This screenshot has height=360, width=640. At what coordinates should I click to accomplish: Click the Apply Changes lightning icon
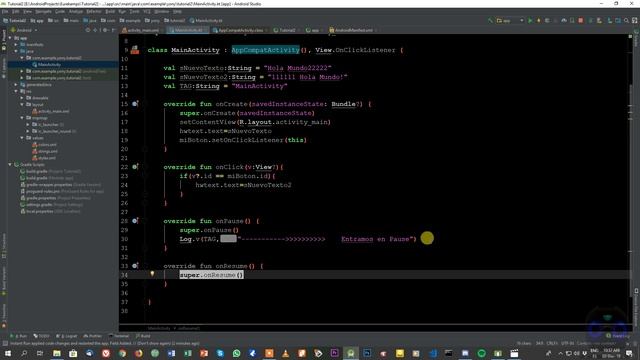click(x=538, y=20)
